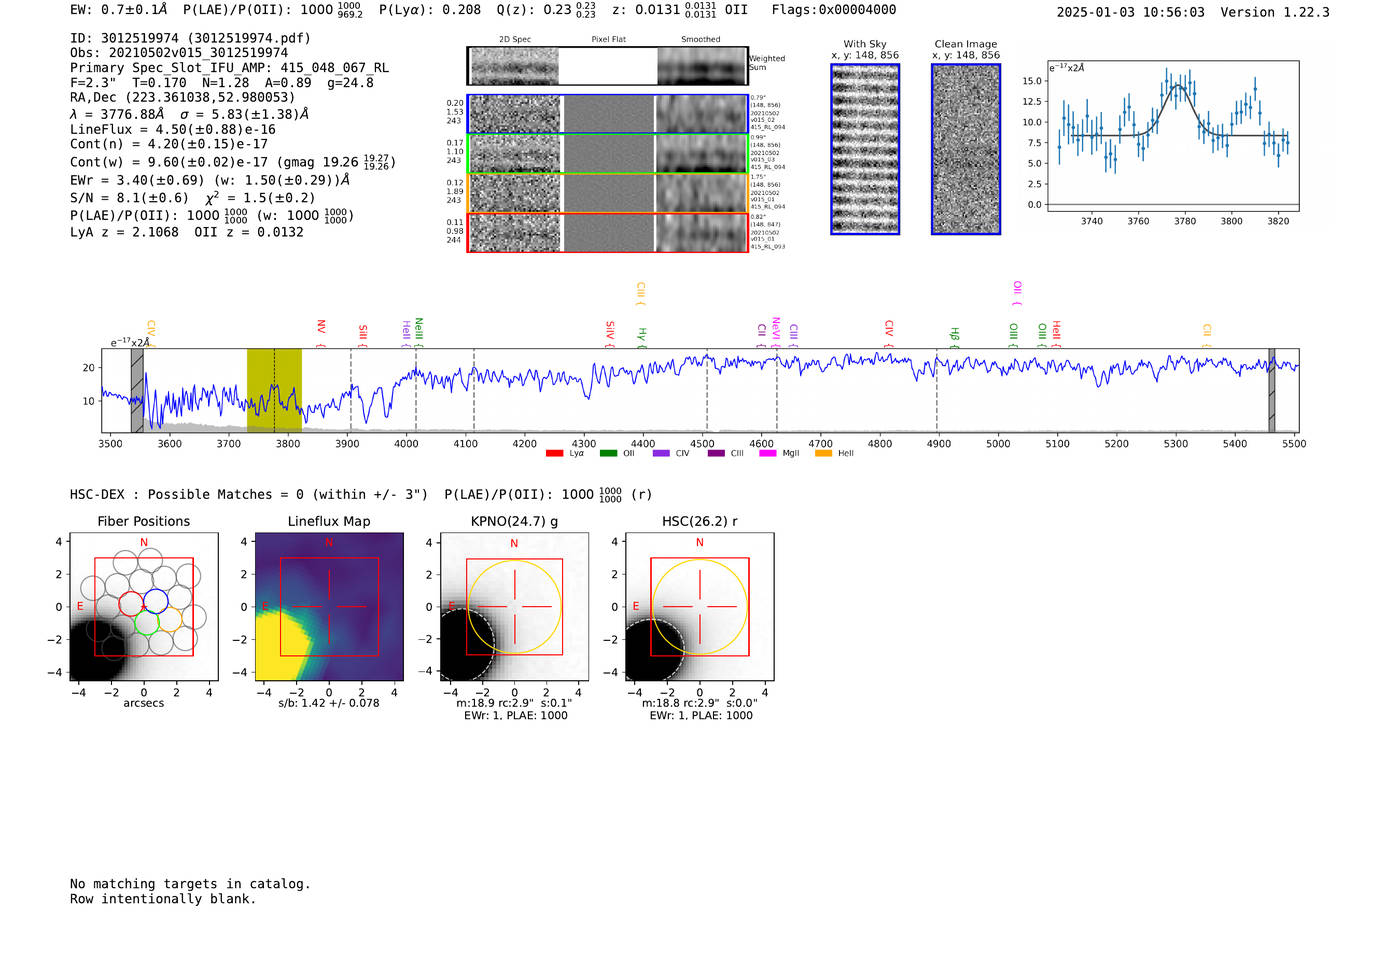
Task: Open the HSC(26.2) r image
Action: point(699,606)
